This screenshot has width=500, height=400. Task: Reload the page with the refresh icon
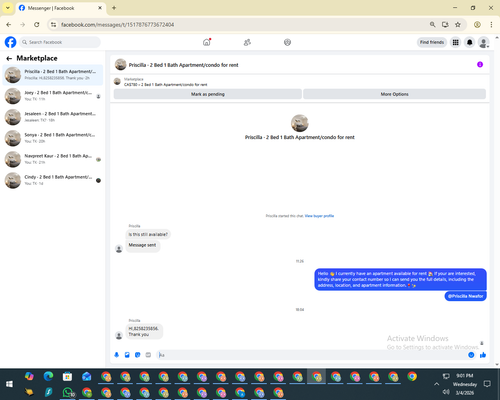[37, 25]
